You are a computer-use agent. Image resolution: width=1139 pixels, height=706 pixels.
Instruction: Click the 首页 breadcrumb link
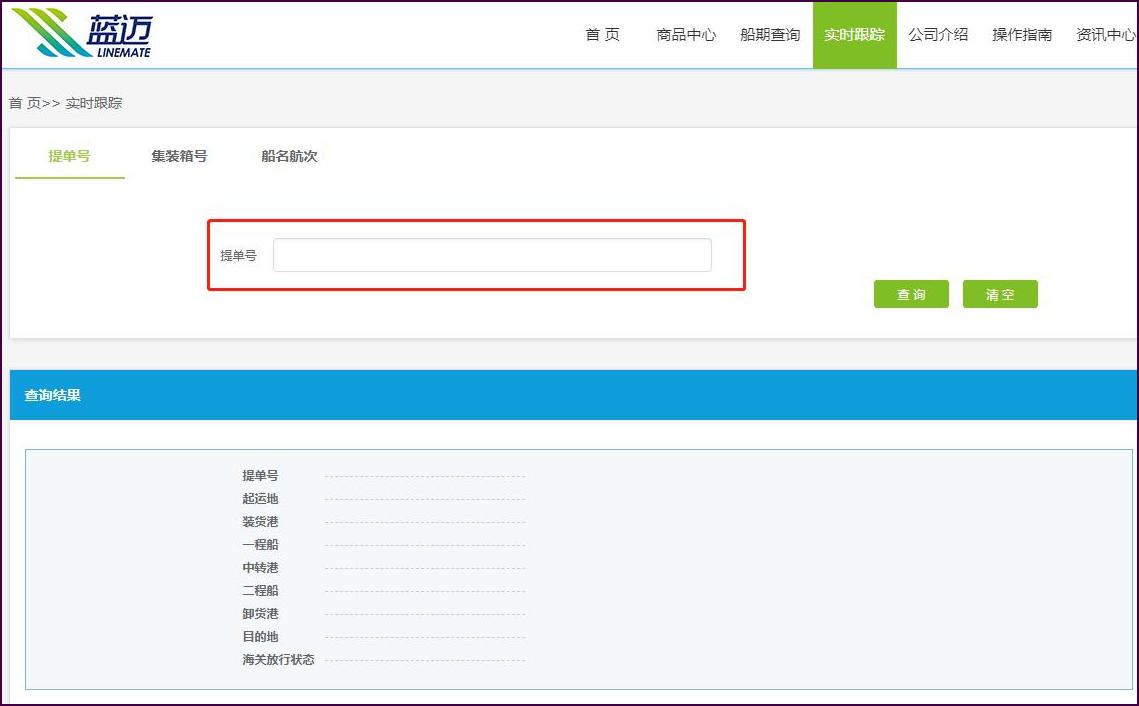(25, 103)
